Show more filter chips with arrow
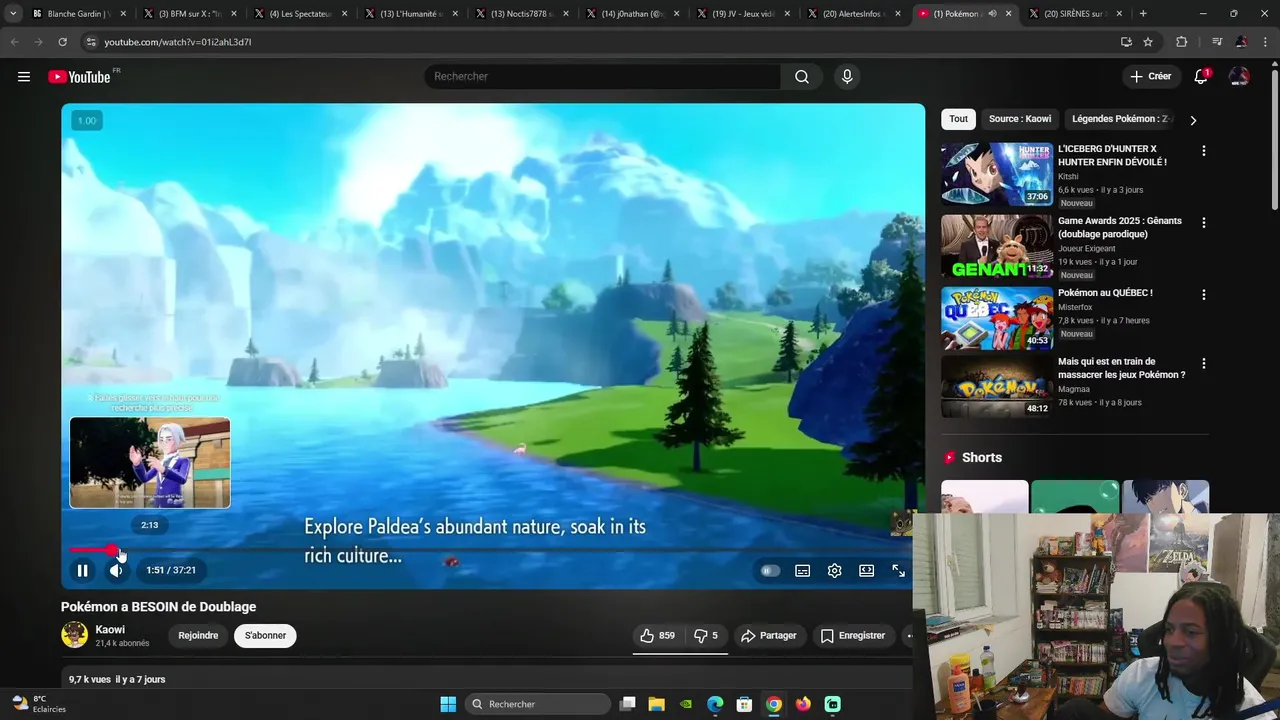1280x720 pixels. (x=1193, y=120)
